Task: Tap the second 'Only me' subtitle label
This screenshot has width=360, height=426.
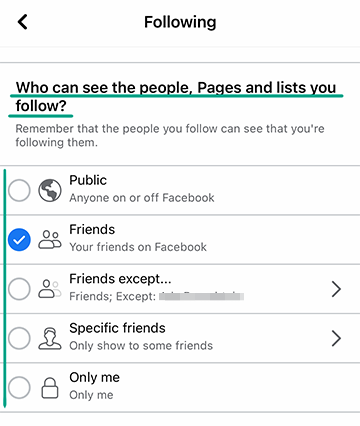Action: pyautogui.click(x=91, y=395)
